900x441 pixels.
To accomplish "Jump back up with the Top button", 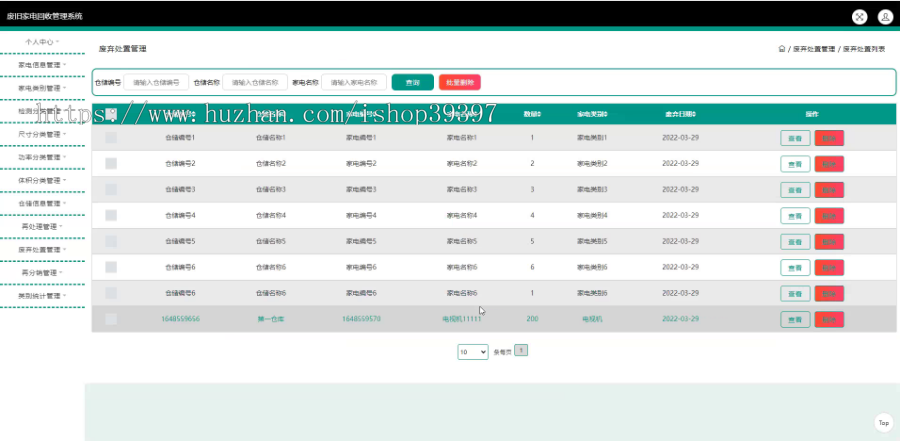I will click(x=883, y=423).
